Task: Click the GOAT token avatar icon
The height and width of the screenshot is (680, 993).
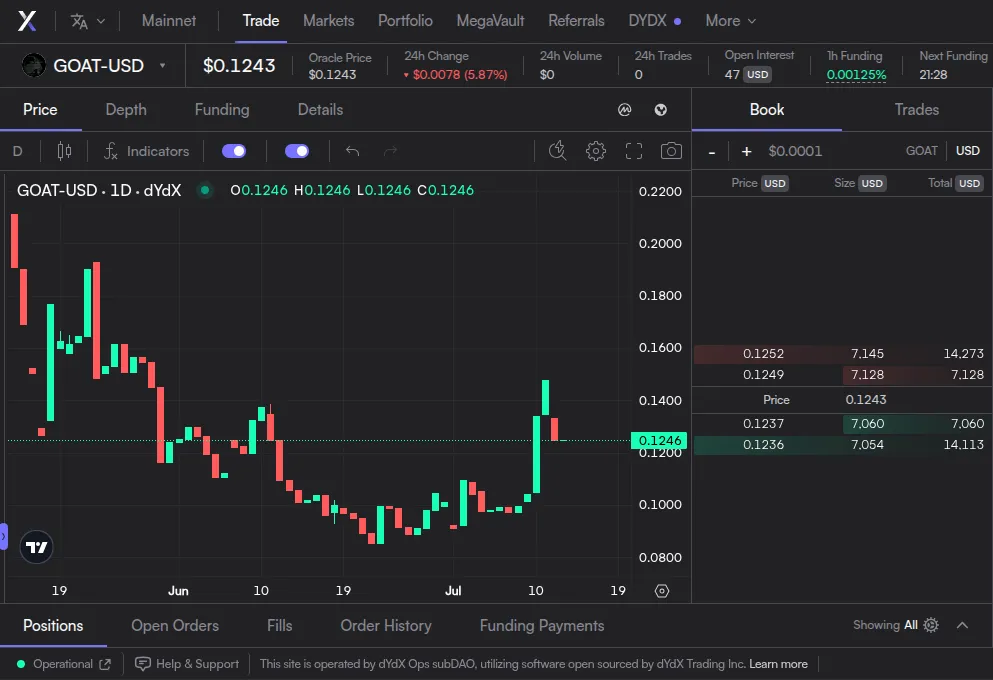Action: click(x=34, y=65)
